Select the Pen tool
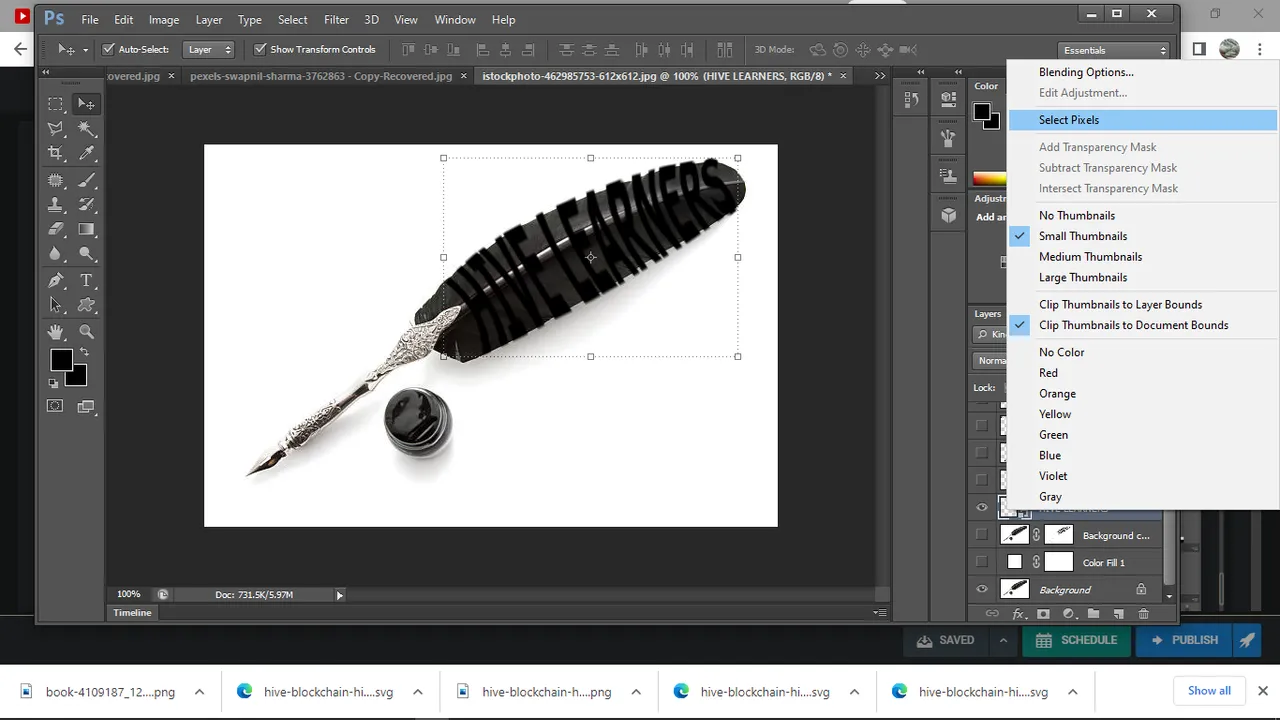1280x720 pixels. 56,281
